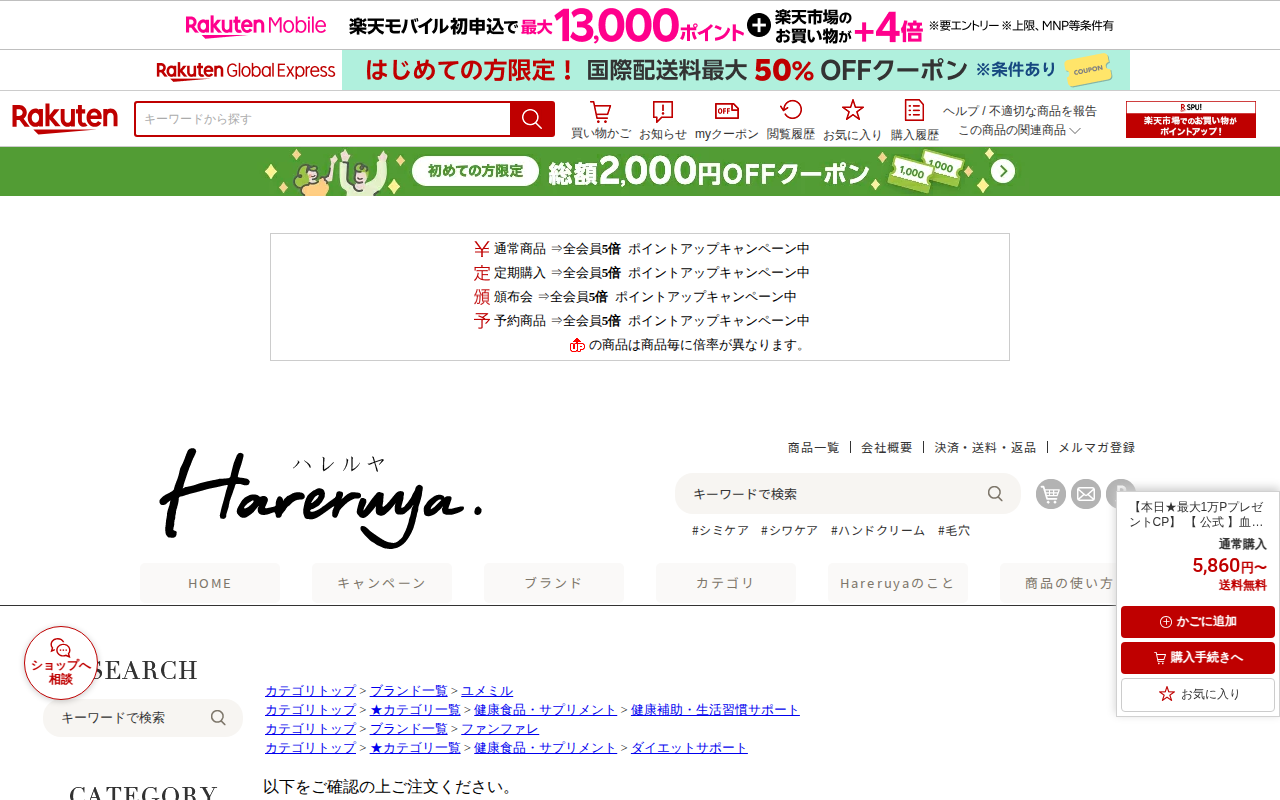Viewport: 1280px width, 800px height.
Task: Open the 商品の使い方 menu tab
Action: coord(1058,583)
